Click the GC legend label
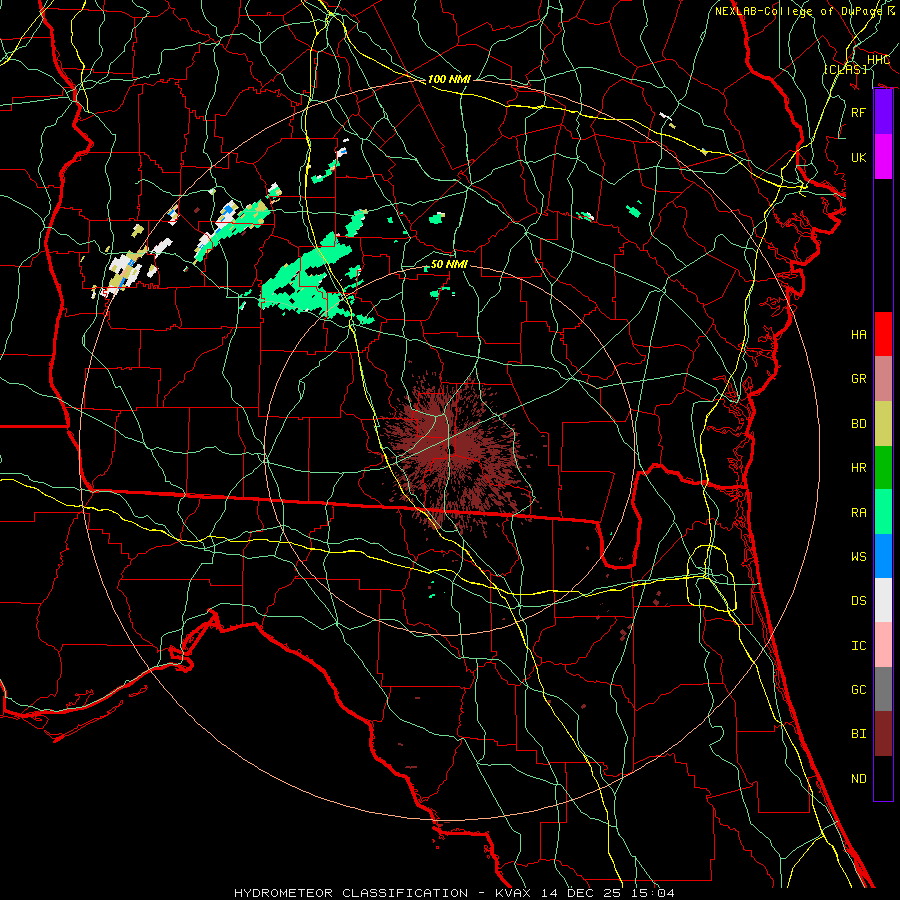Screen dimensions: 900x900 coord(858,690)
